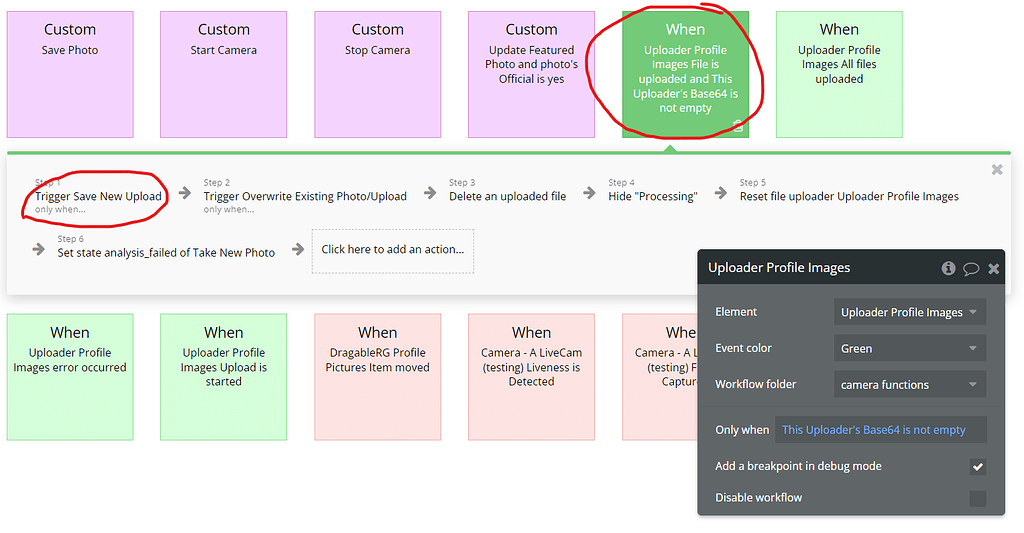Open the Element dropdown

pos(910,312)
